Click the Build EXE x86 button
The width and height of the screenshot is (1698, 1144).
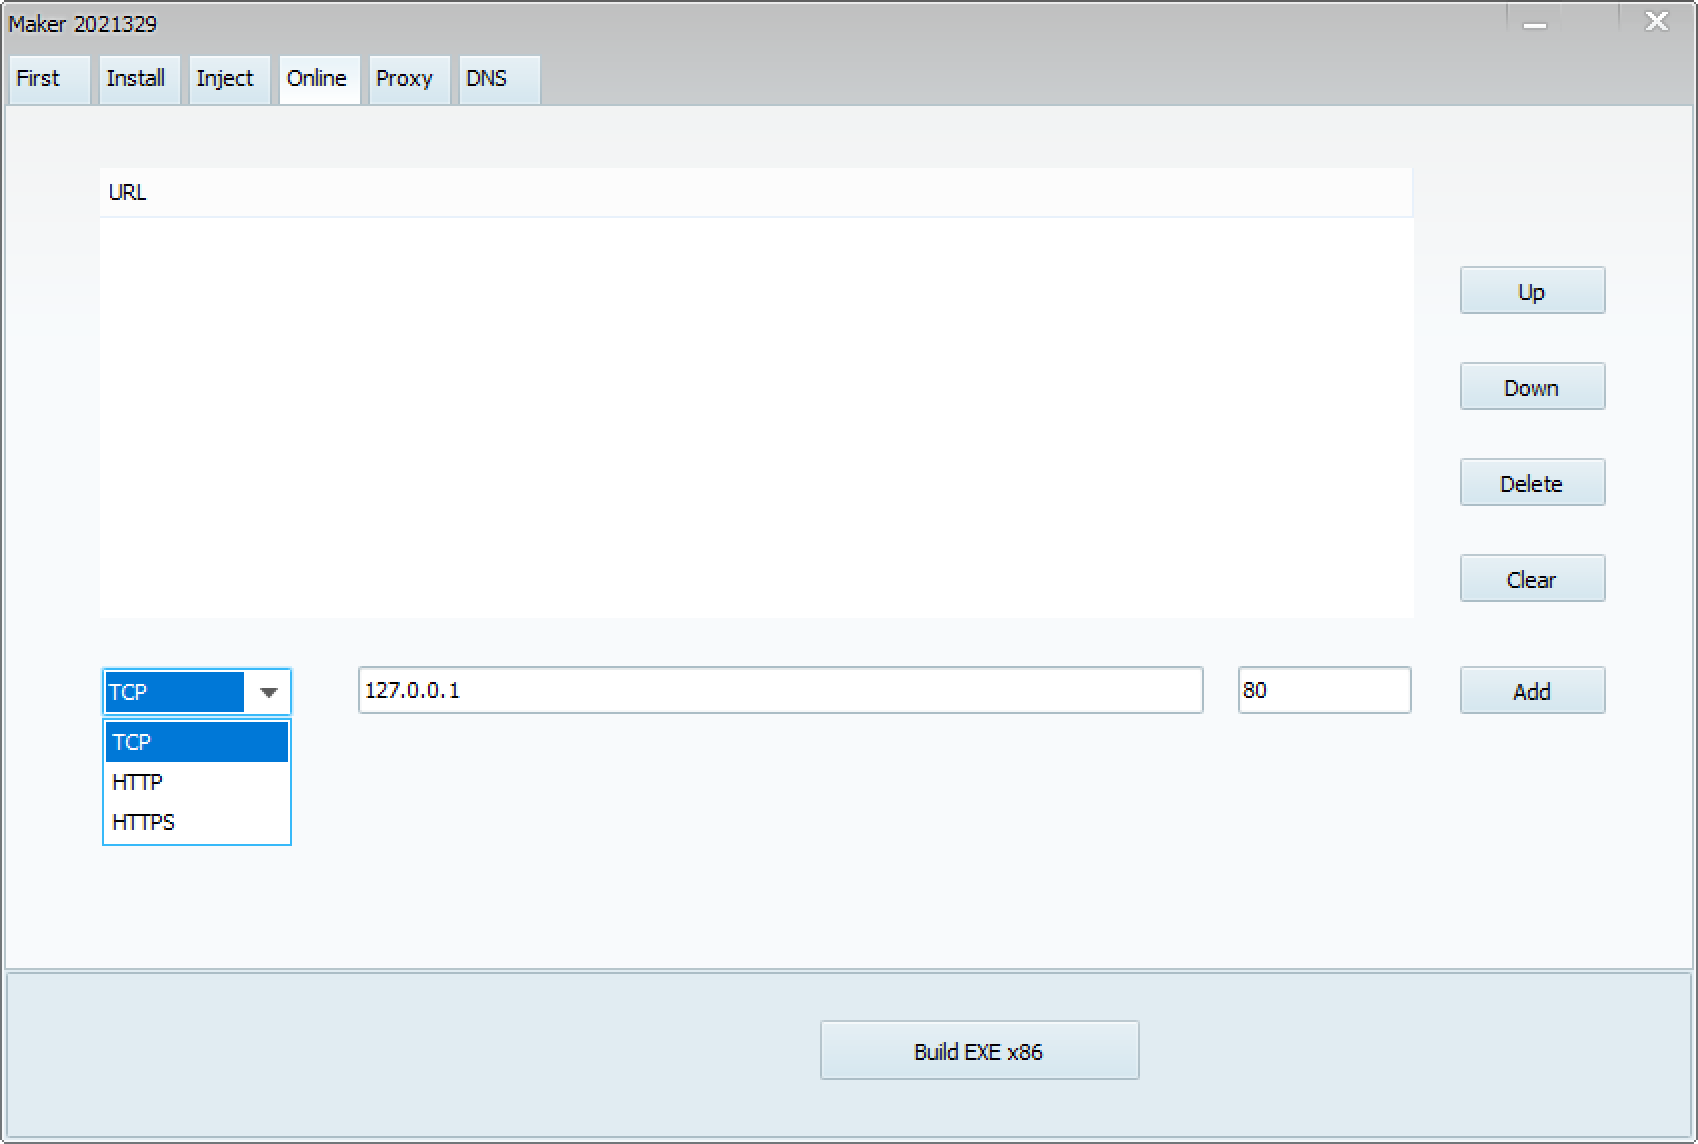coord(978,1051)
